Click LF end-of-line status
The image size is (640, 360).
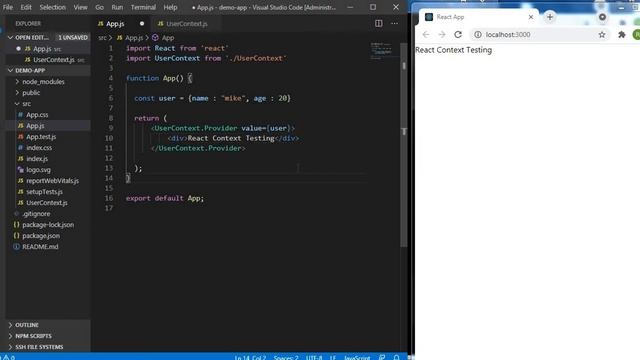pos(333,357)
